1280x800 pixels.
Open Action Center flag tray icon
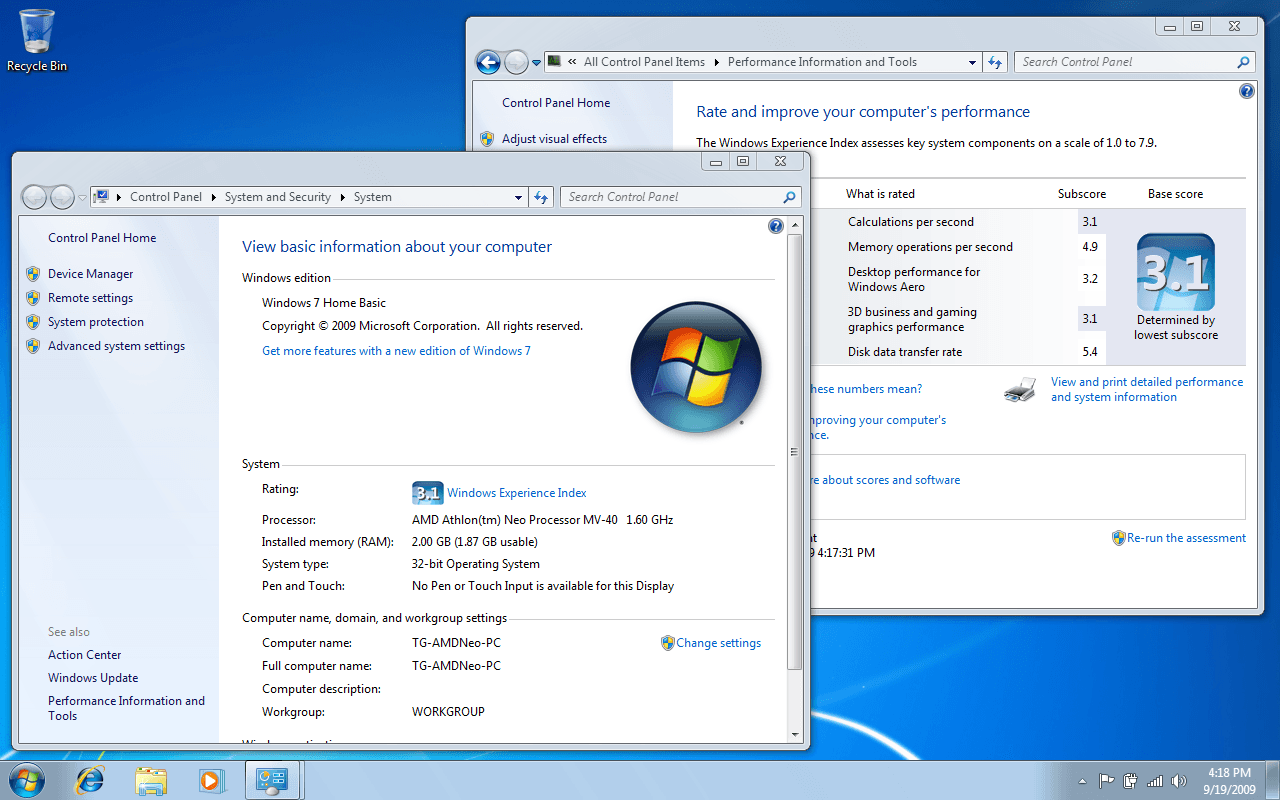(x=1107, y=781)
